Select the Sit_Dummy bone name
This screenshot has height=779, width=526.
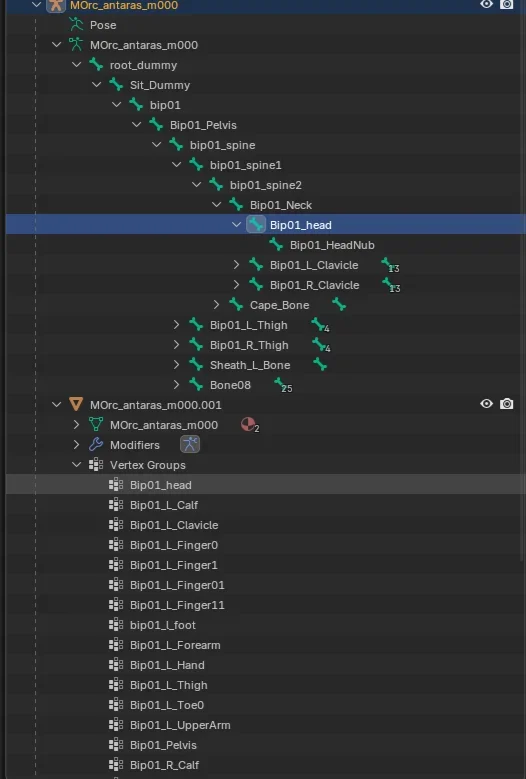[160, 85]
